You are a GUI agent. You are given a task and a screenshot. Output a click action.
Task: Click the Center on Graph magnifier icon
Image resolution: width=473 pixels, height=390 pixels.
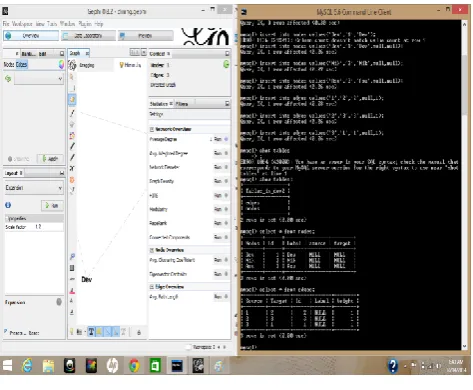(72, 256)
